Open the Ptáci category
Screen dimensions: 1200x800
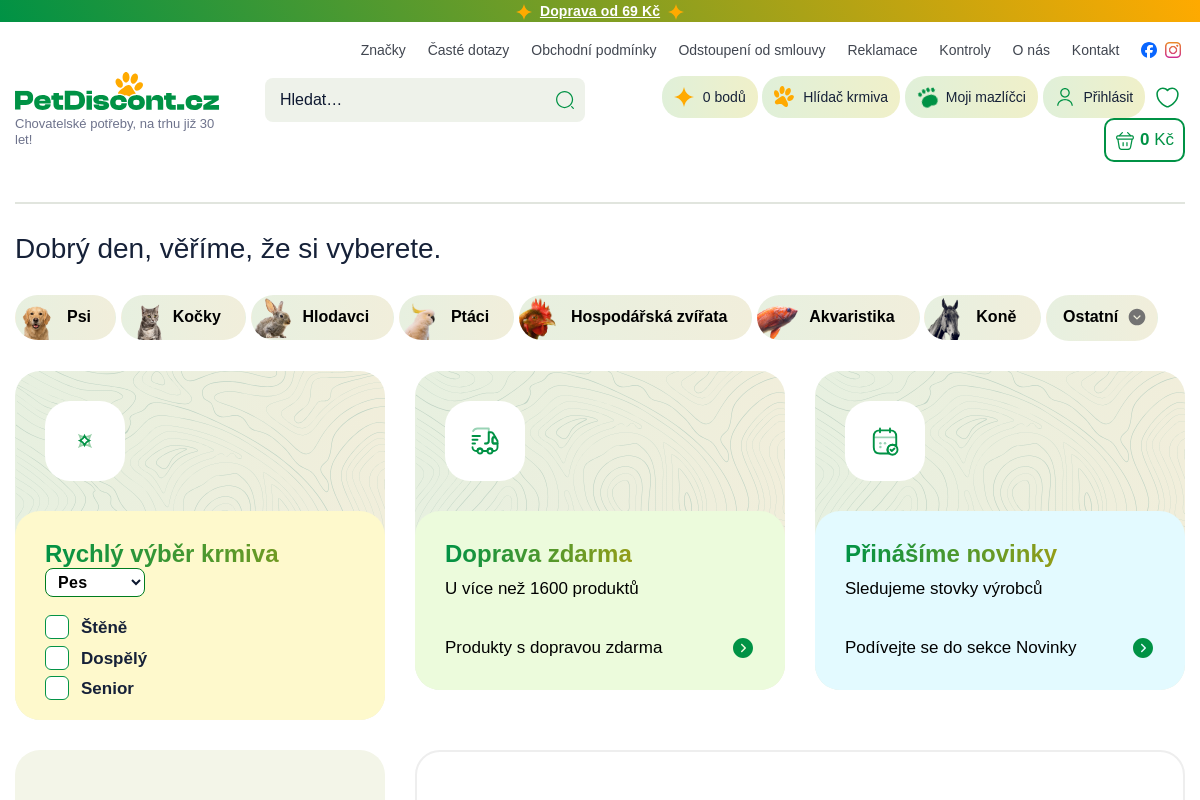(x=456, y=317)
